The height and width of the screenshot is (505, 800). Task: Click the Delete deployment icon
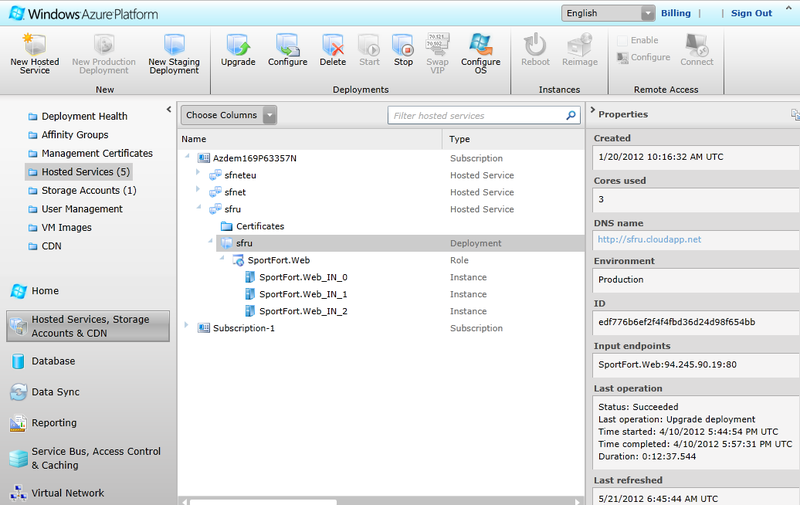click(333, 44)
